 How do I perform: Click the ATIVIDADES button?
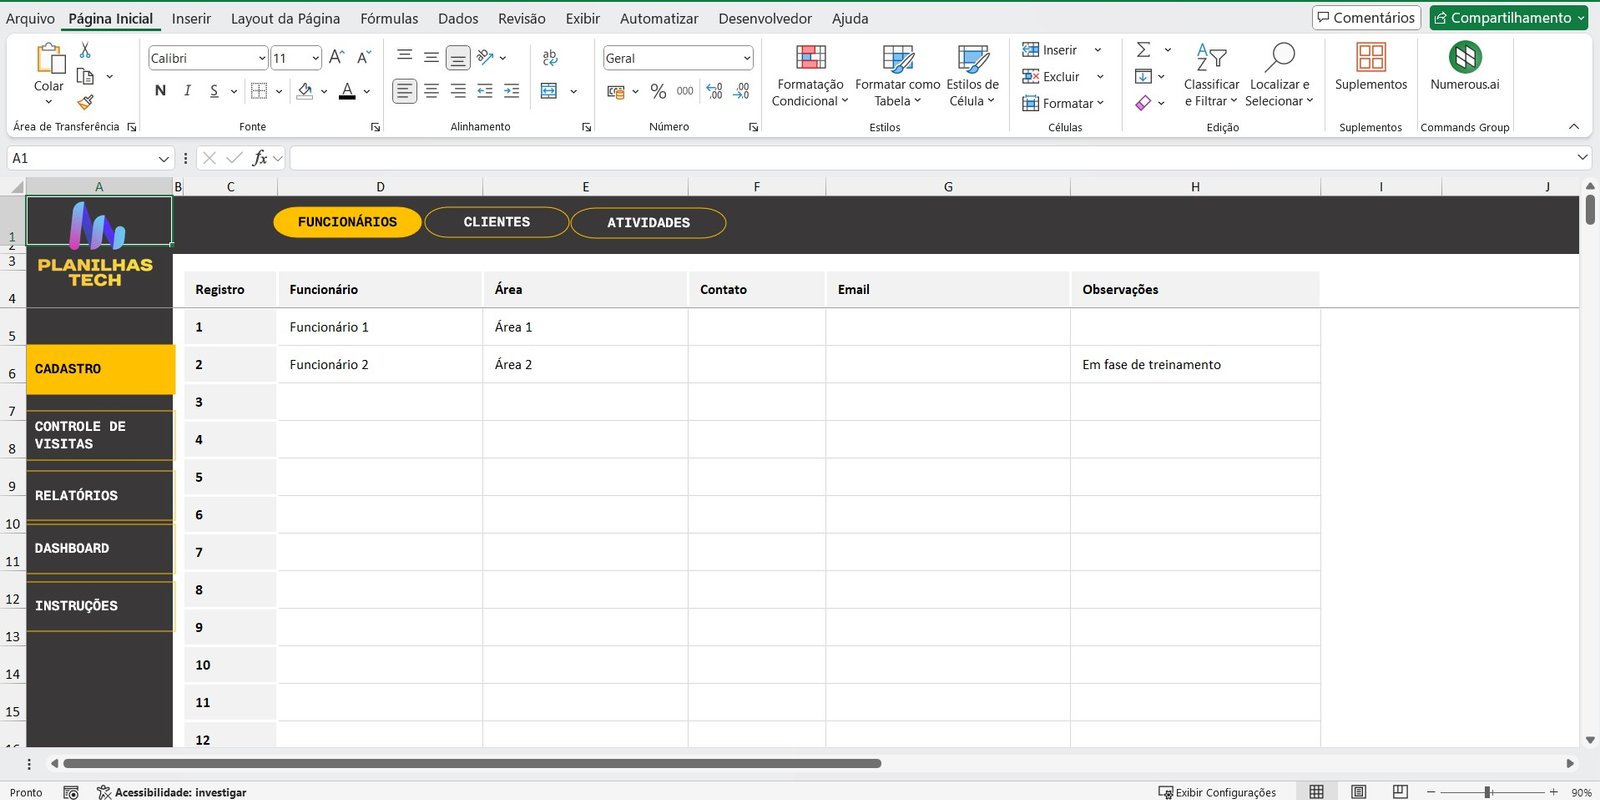(648, 222)
